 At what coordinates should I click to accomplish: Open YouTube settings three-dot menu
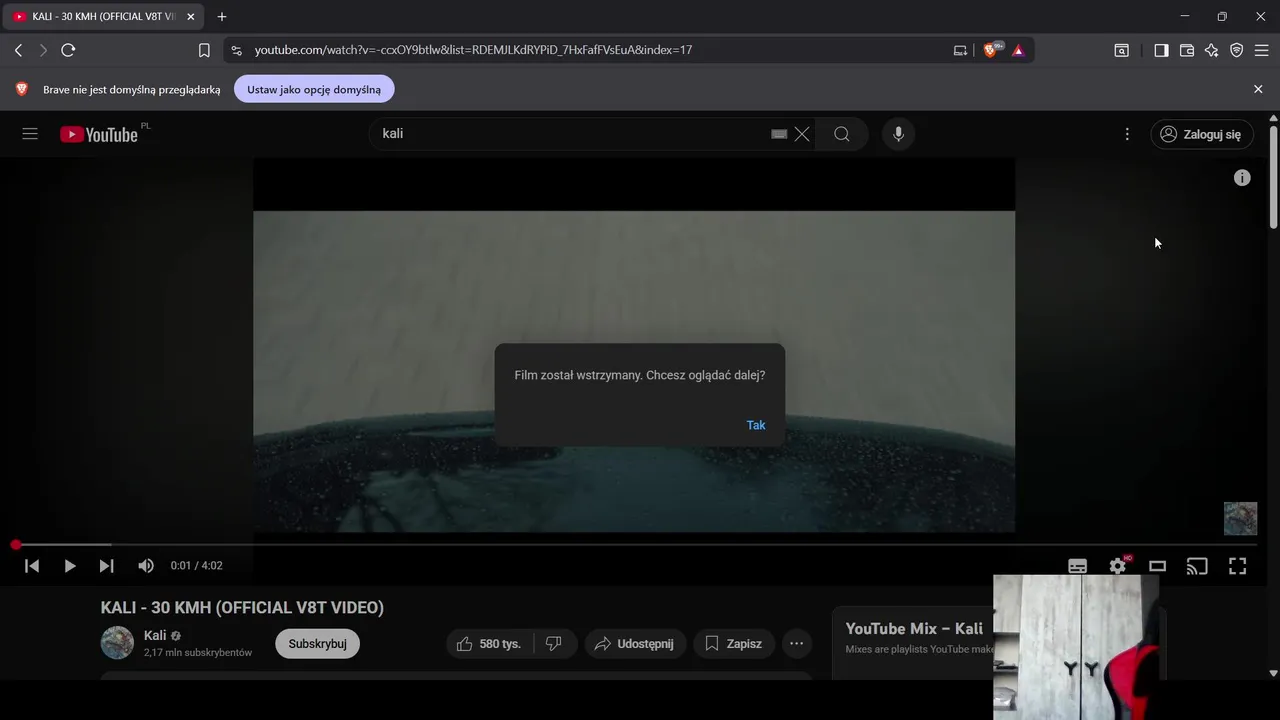point(1127,134)
